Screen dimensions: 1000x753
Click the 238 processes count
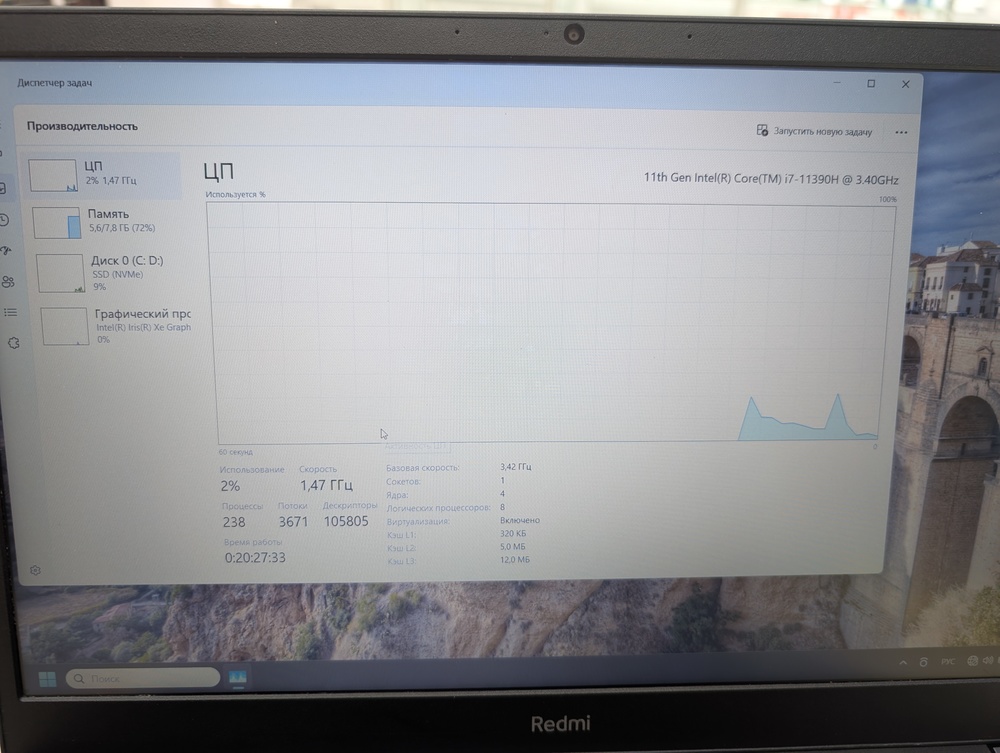(x=234, y=522)
